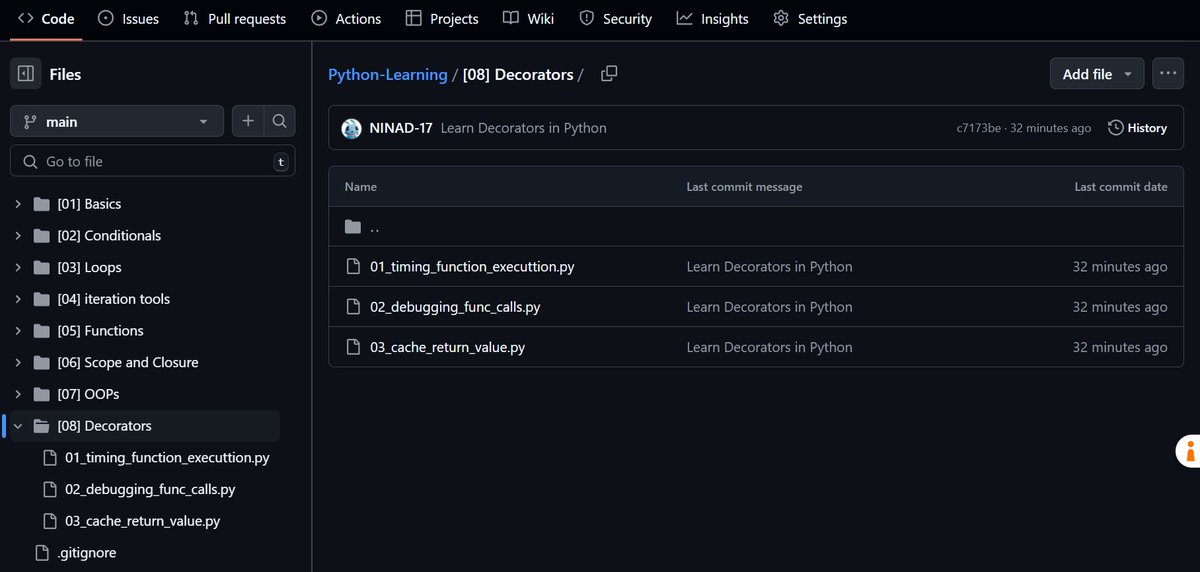The image size is (1200, 572).
Task: Select [03] Loops folder in tree
Action: [x=89, y=268]
